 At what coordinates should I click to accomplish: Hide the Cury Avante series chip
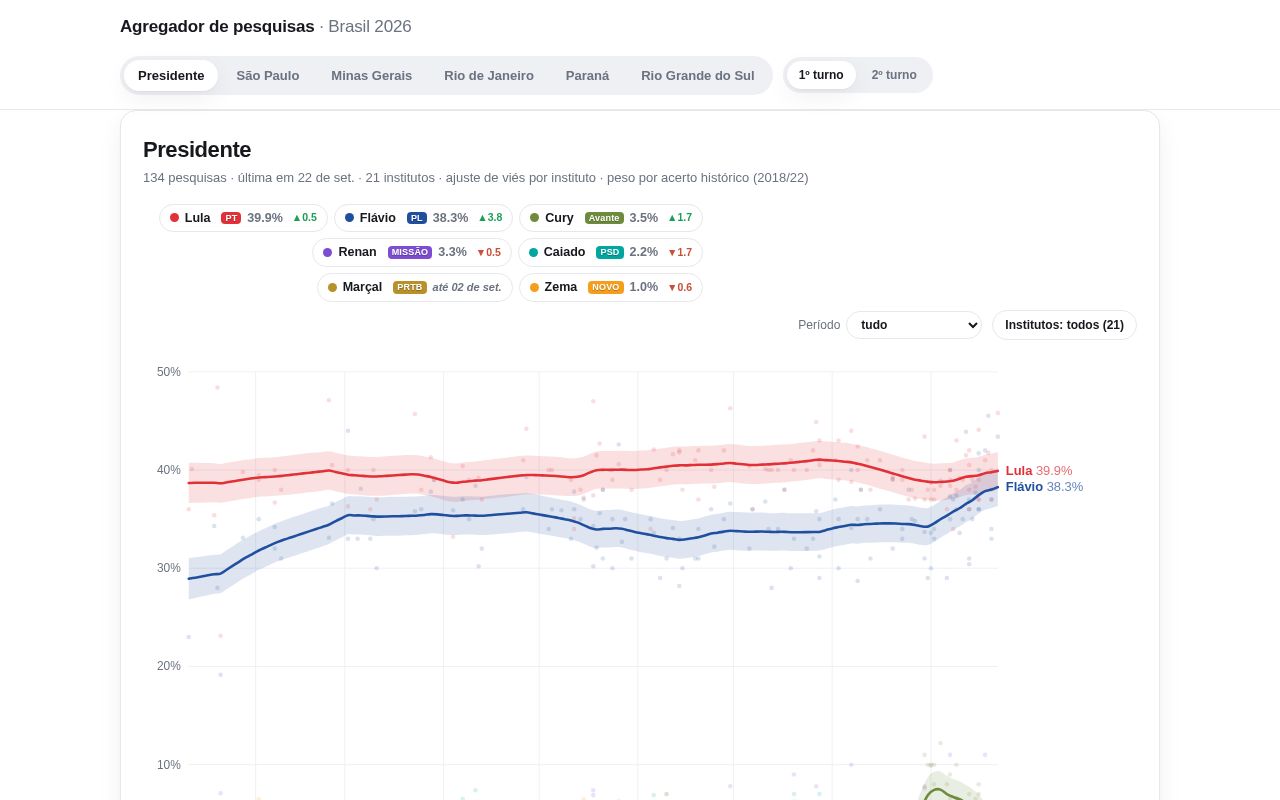click(611, 218)
